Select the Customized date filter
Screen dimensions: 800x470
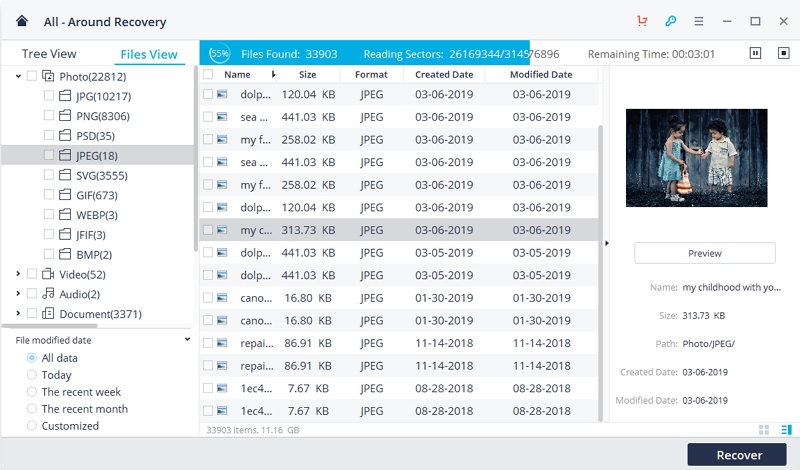(32, 426)
